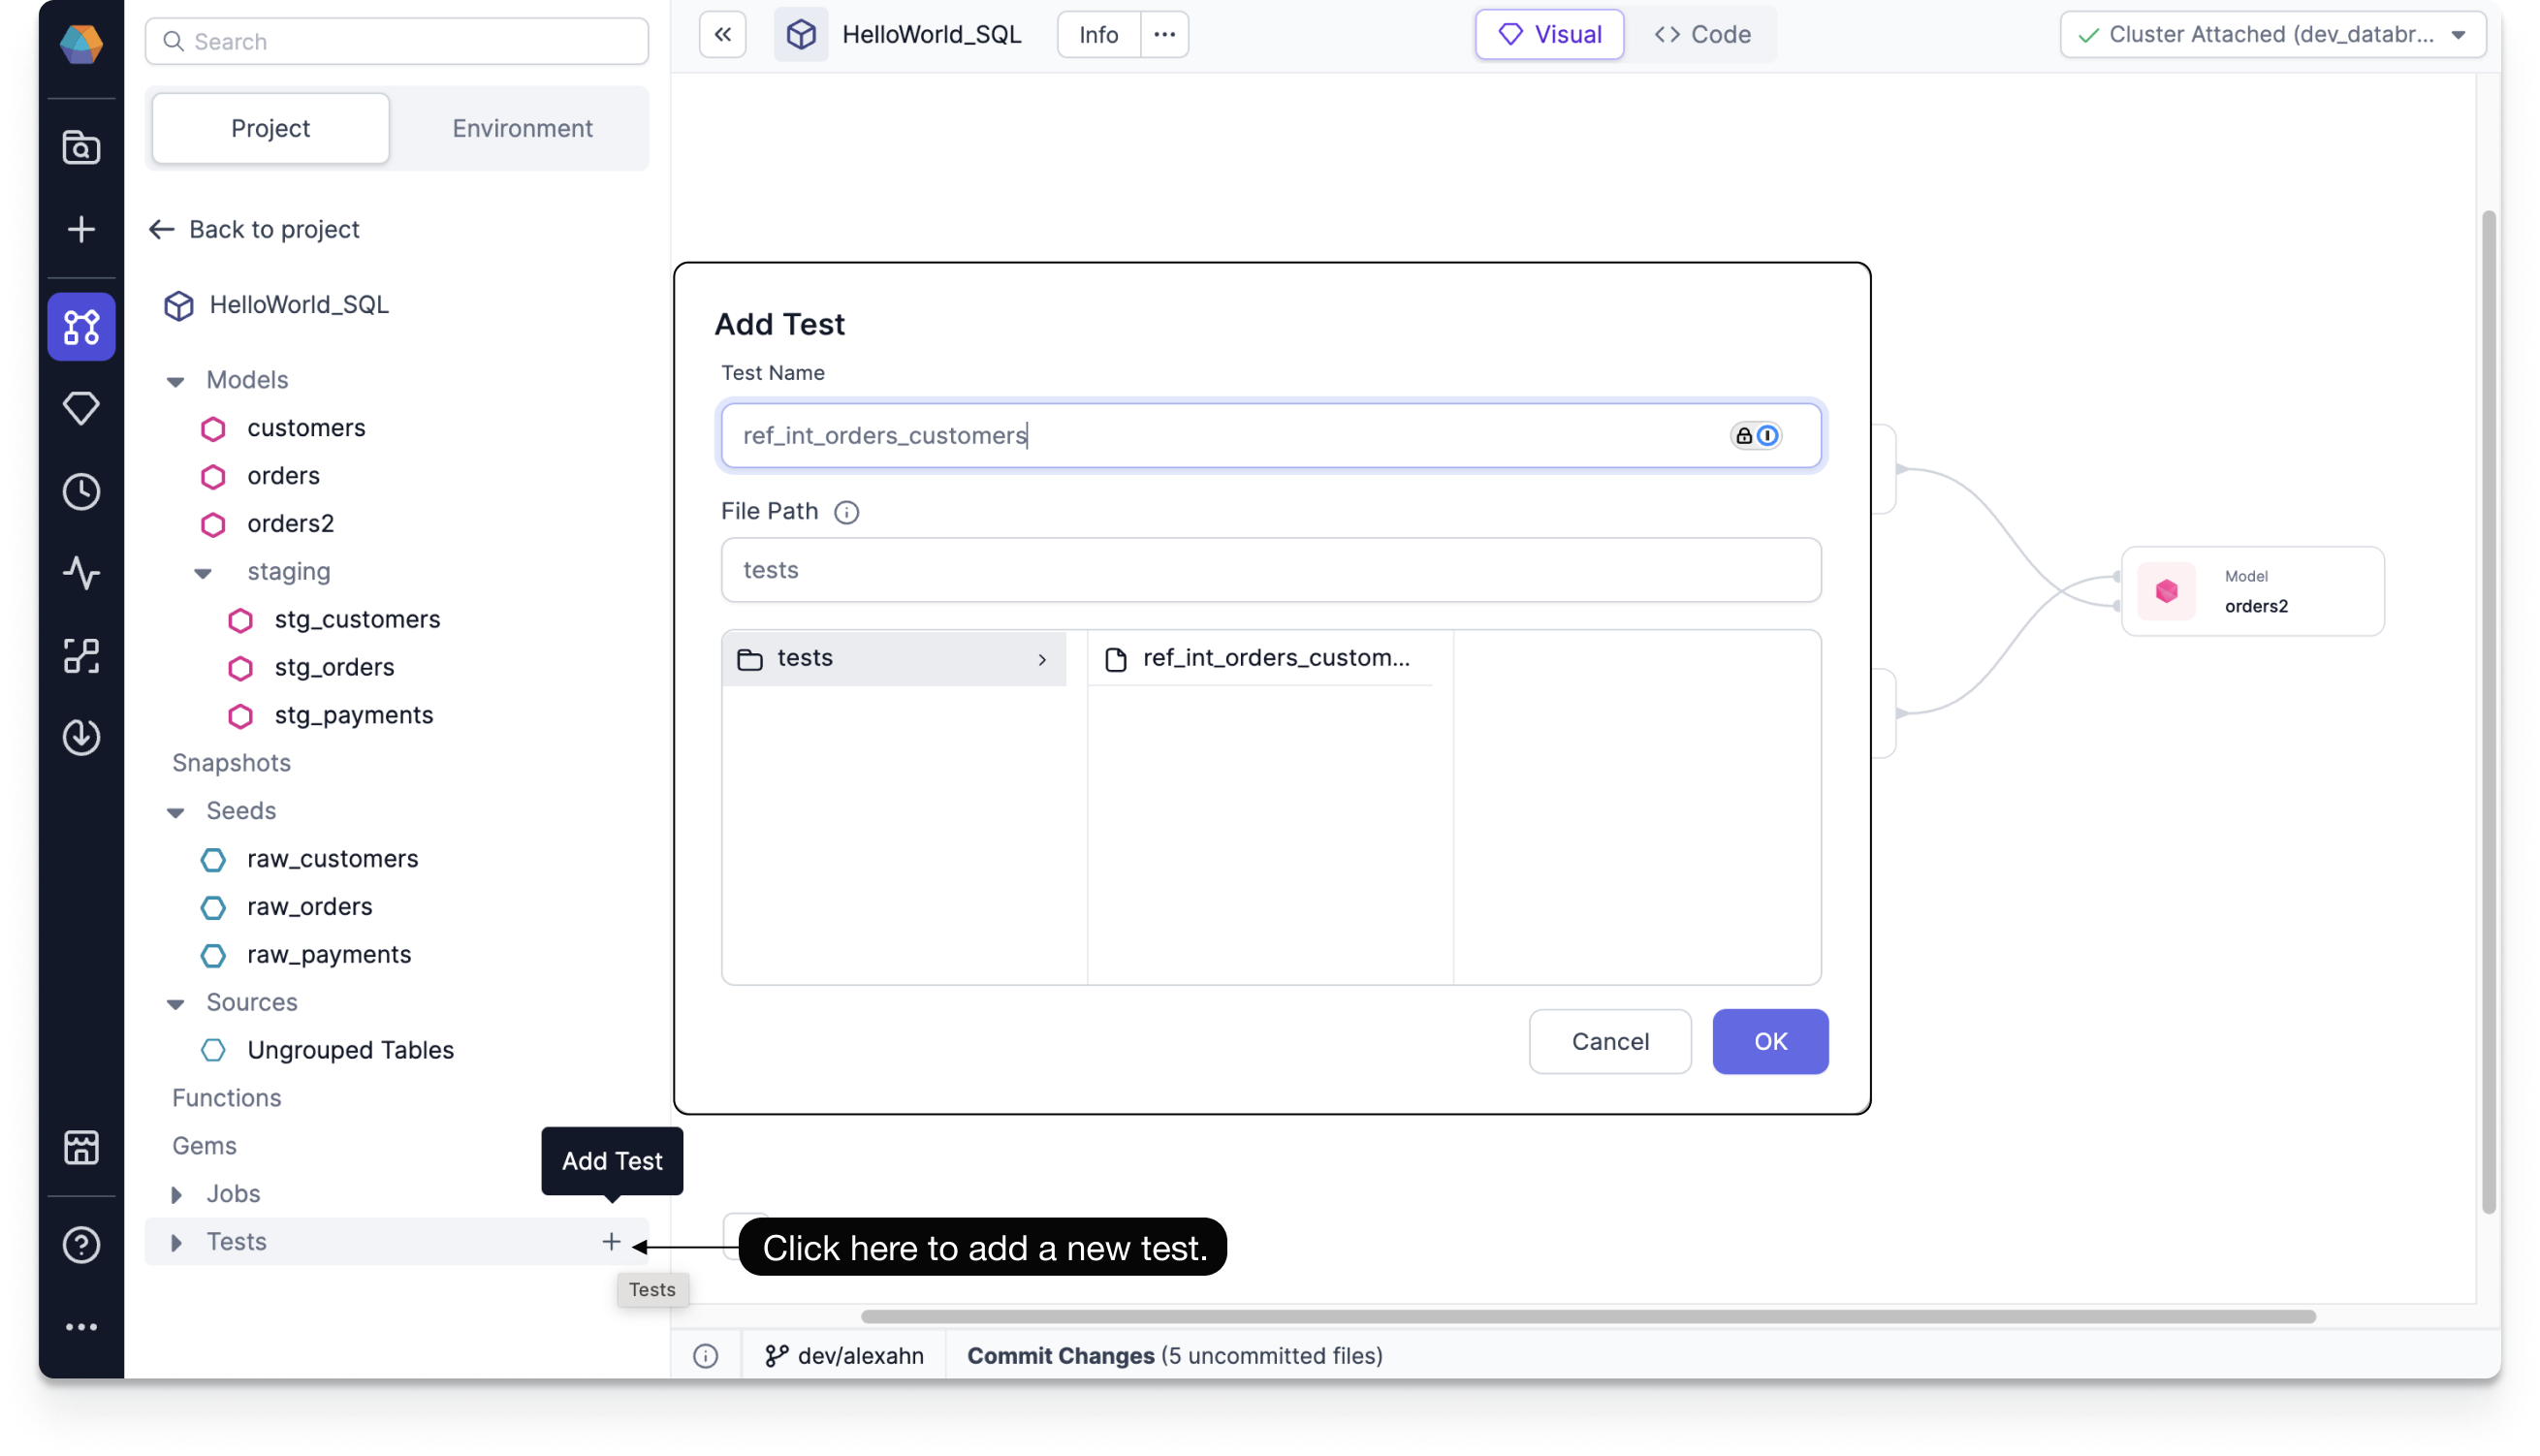
Task: Cancel the Add Test dialog
Action: (x=1610, y=1042)
